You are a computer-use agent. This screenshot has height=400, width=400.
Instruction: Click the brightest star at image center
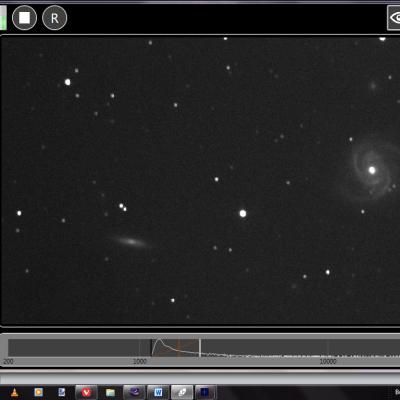click(x=243, y=213)
